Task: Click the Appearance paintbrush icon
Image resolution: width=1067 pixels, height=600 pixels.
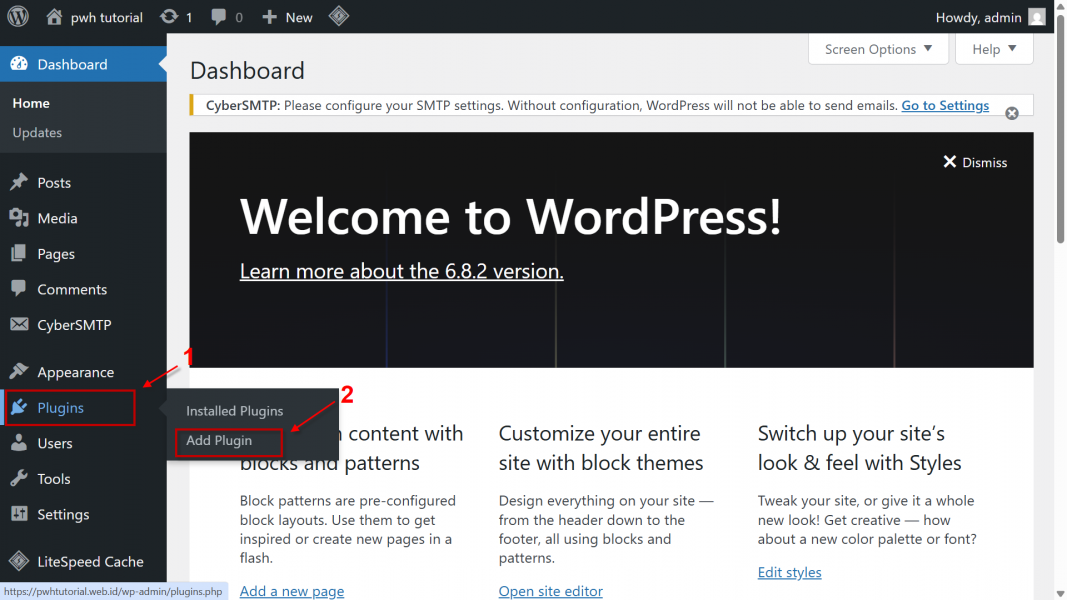Action: tap(19, 371)
